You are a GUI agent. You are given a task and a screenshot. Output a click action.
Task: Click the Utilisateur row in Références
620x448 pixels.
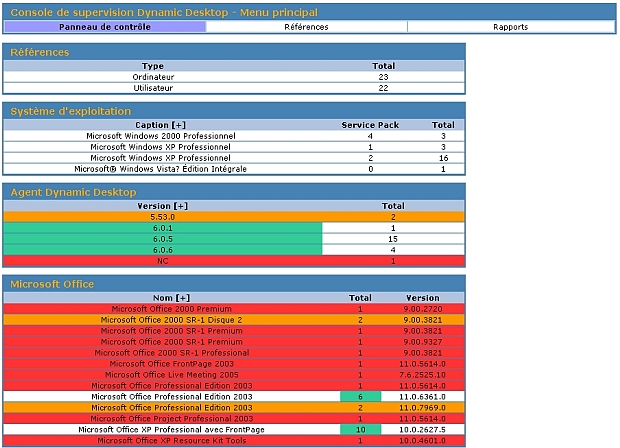[x=234, y=88]
